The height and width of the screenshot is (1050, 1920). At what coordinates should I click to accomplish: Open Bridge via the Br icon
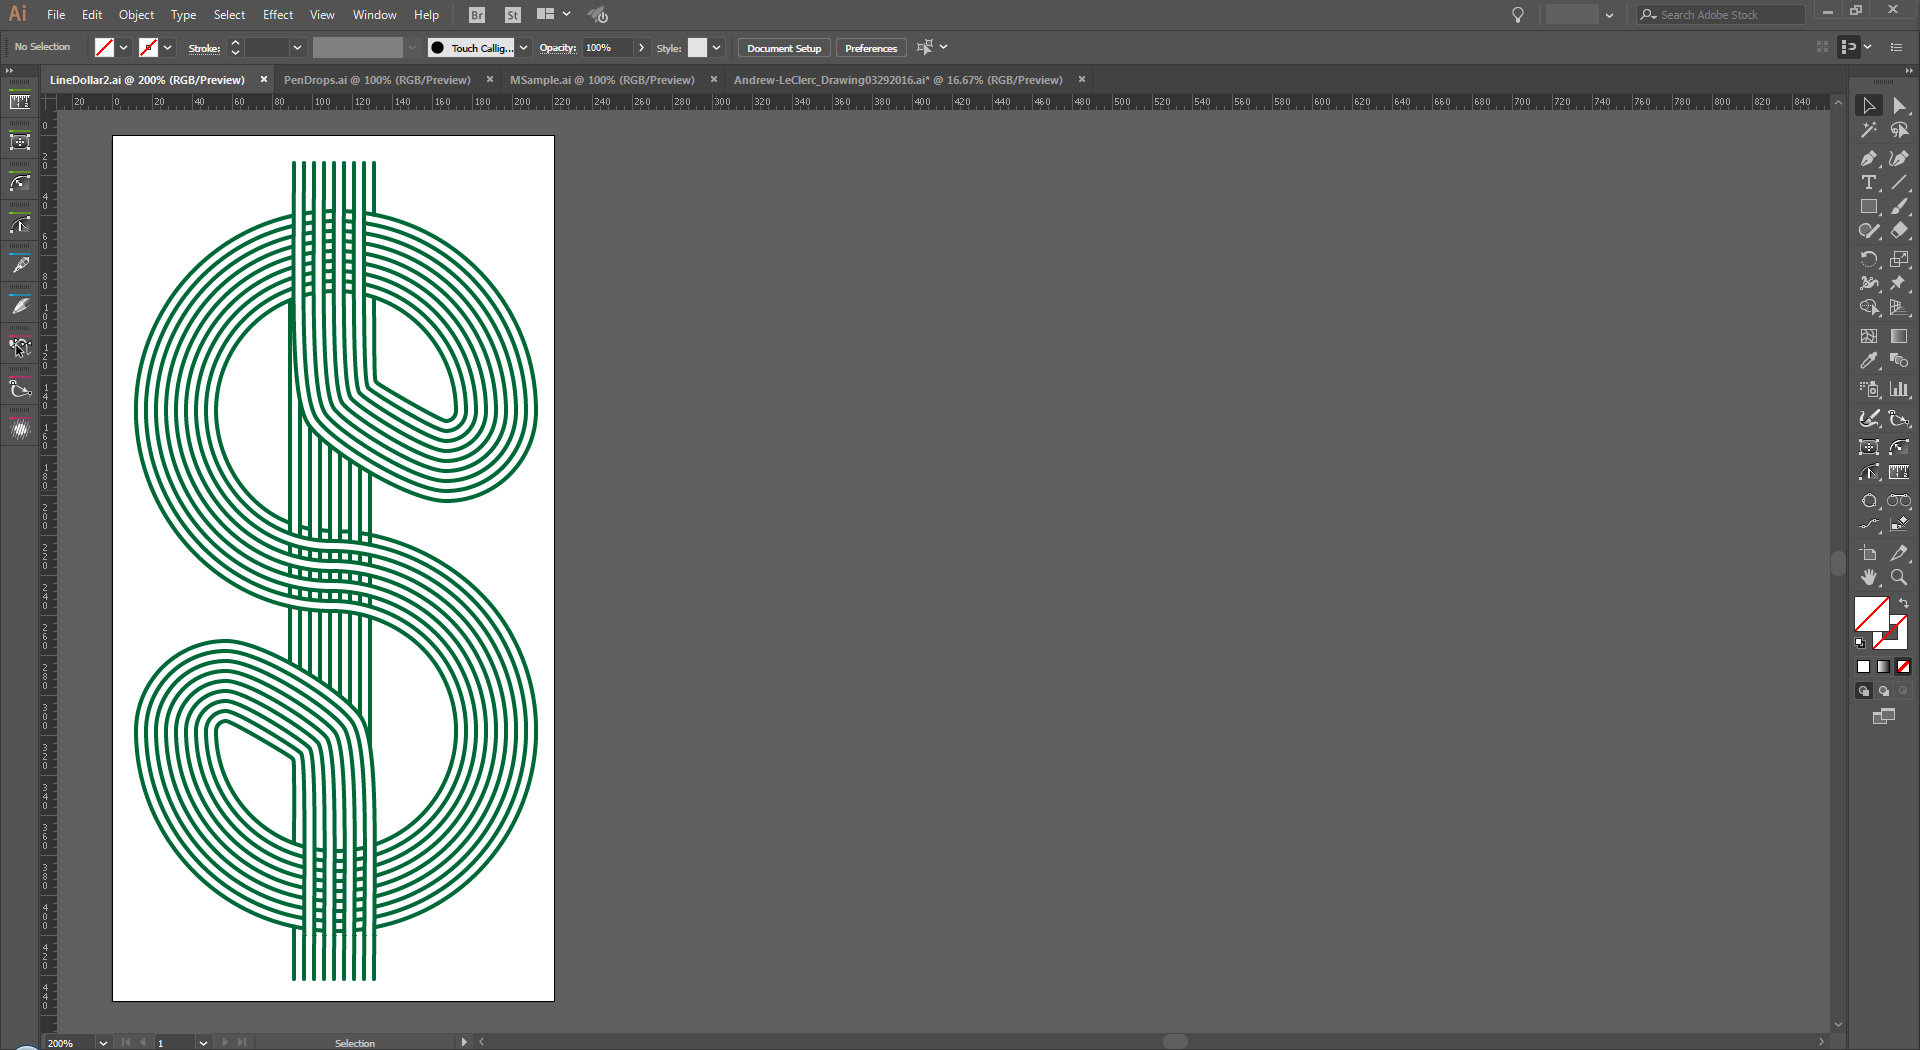pyautogui.click(x=477, y=15)
